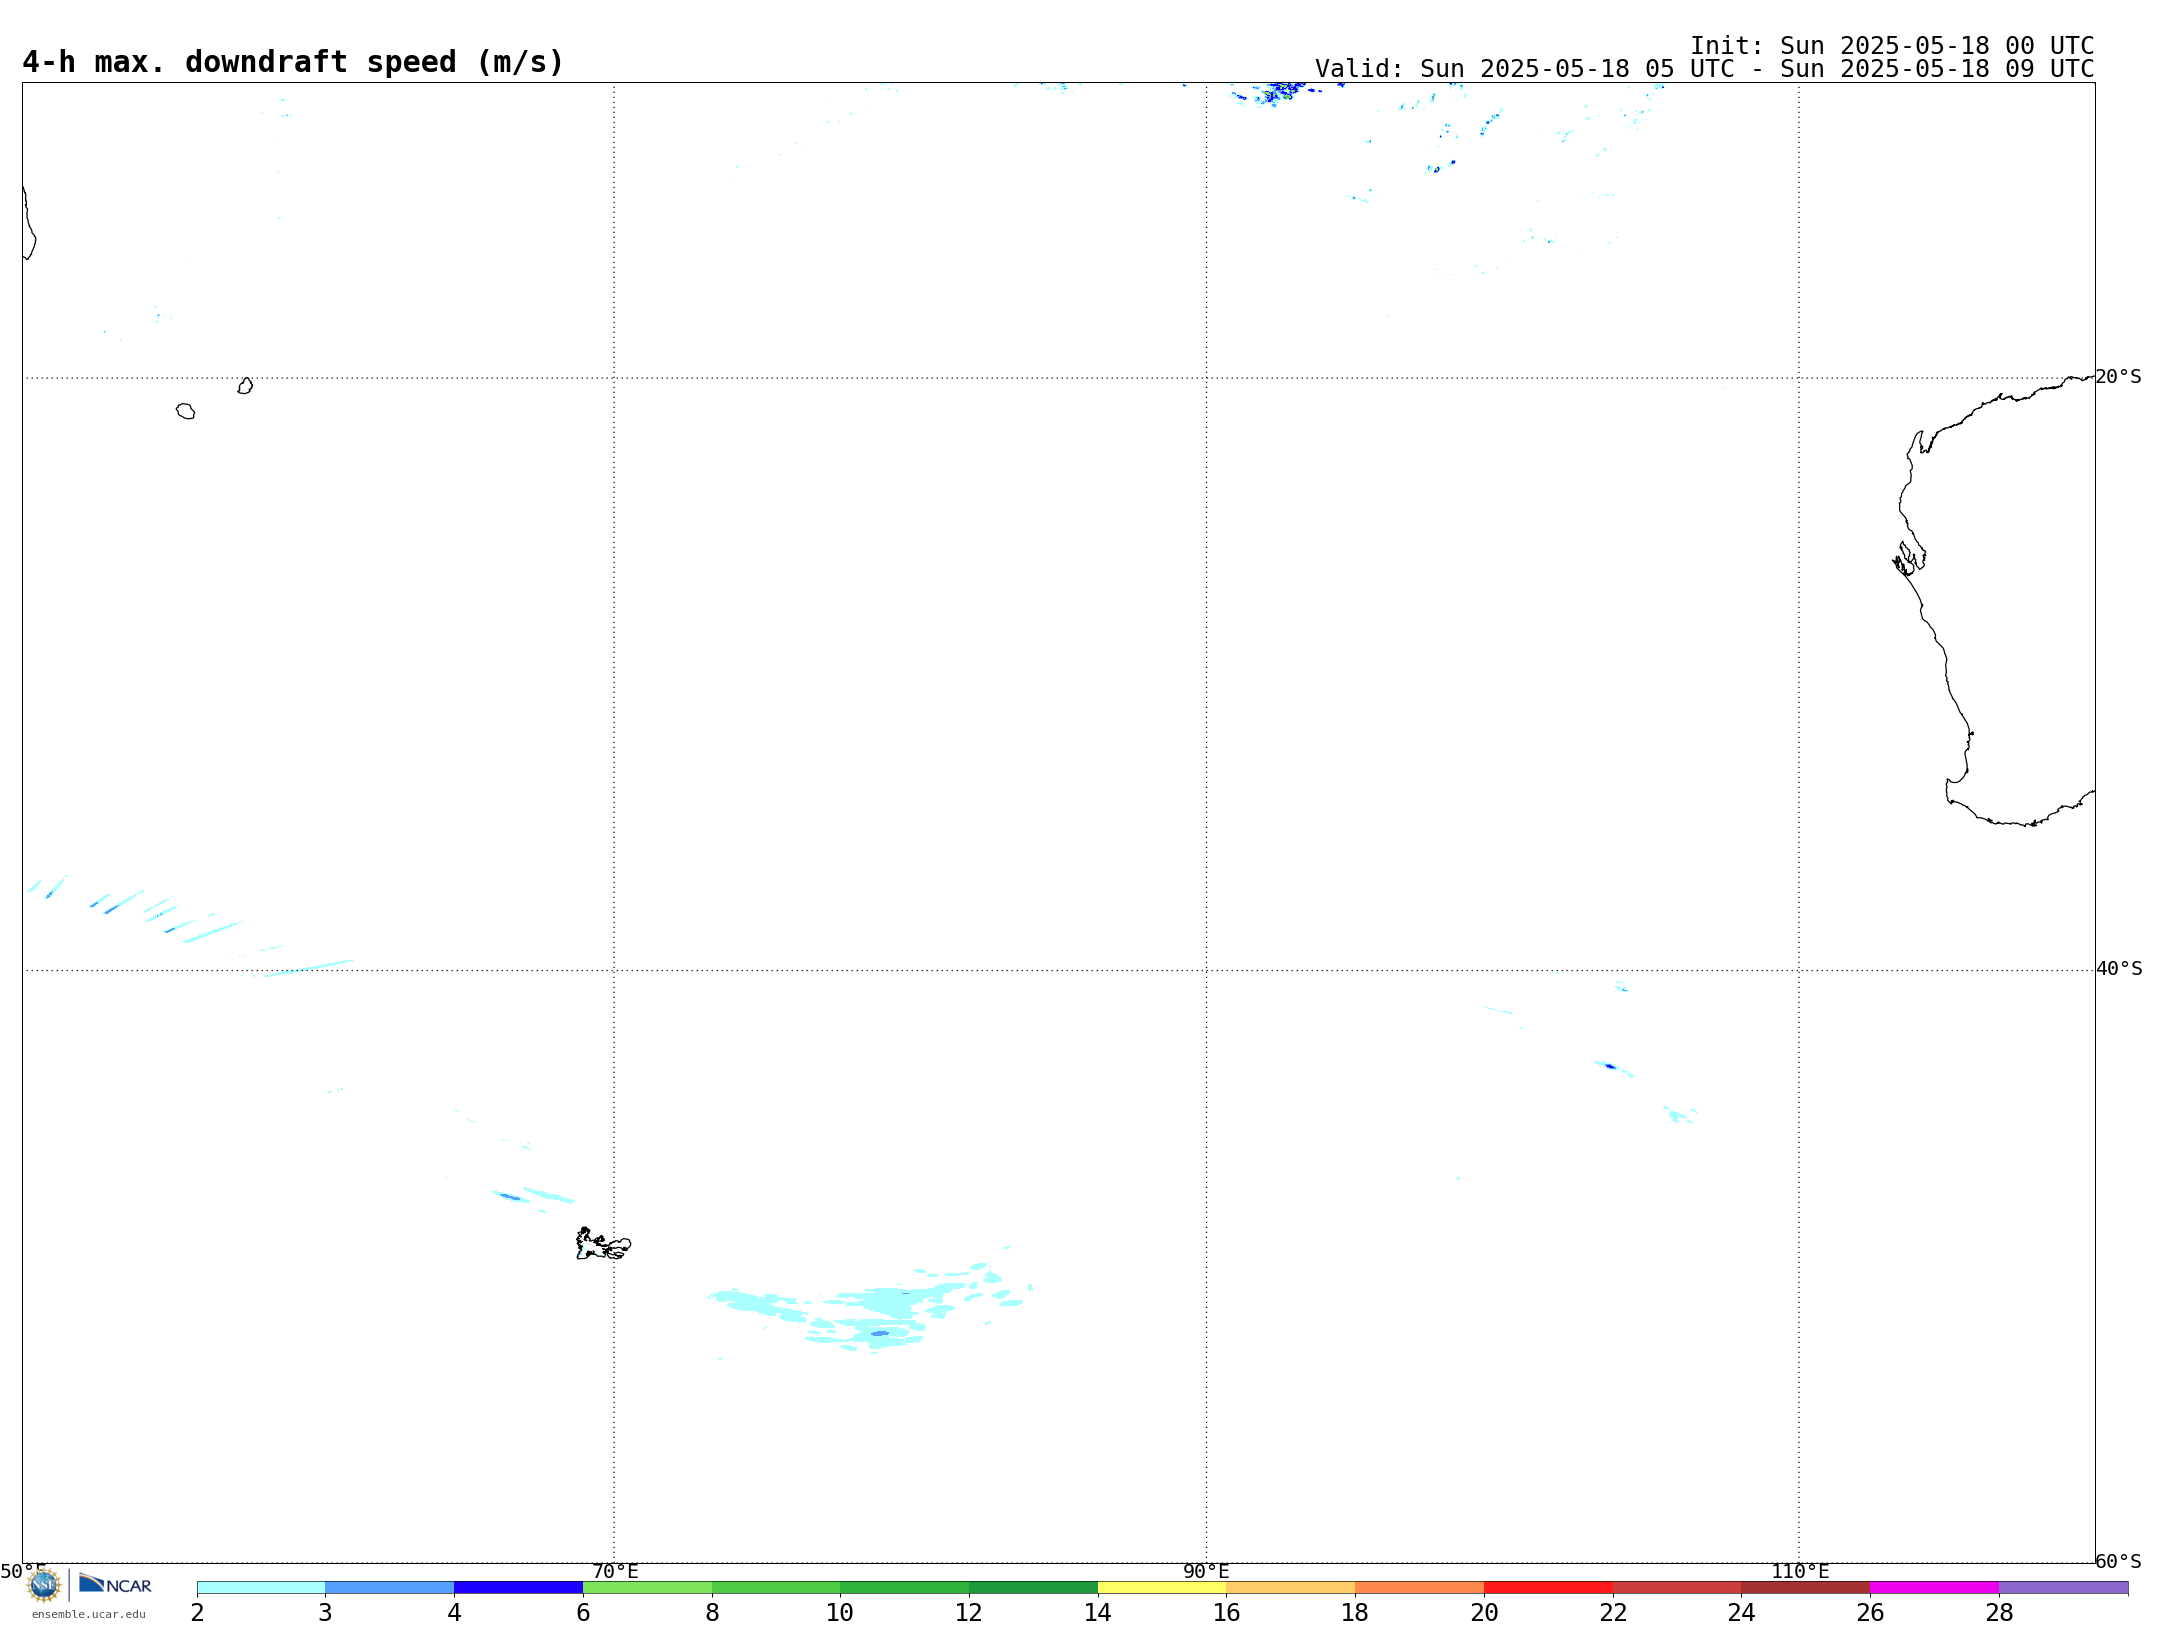Click the yellow 14-16 color swatch
The image size is (2160, 1626).
pyautogui.click(x=1162, y=1588)
